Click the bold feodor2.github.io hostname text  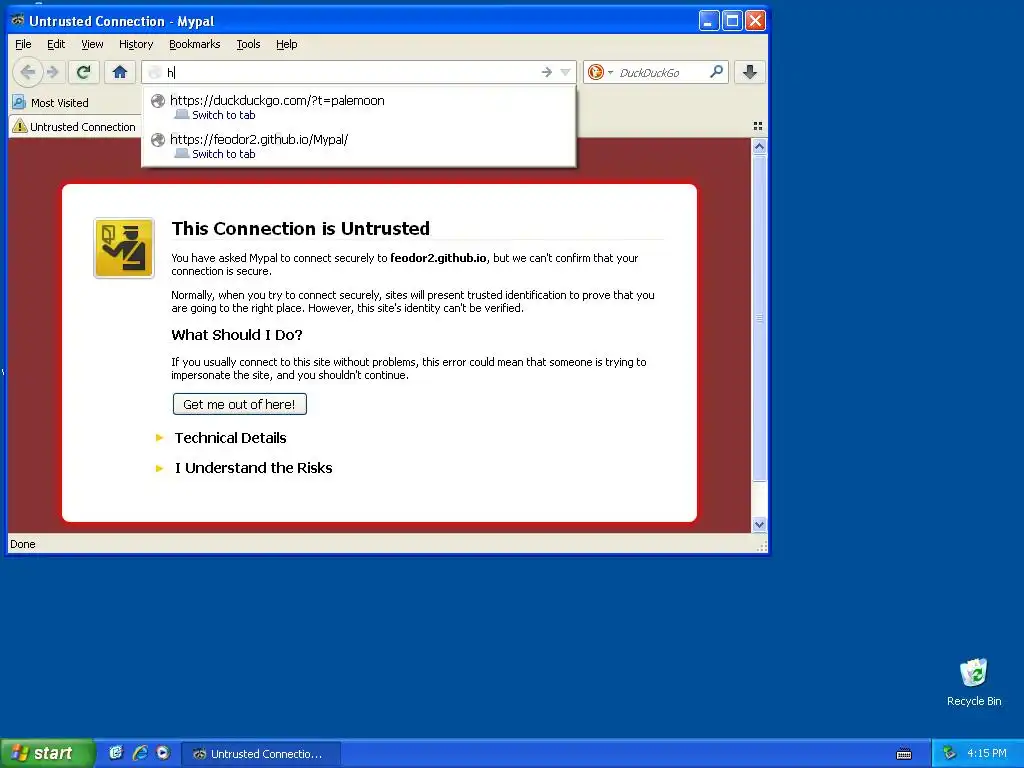(x=438, y=258)
